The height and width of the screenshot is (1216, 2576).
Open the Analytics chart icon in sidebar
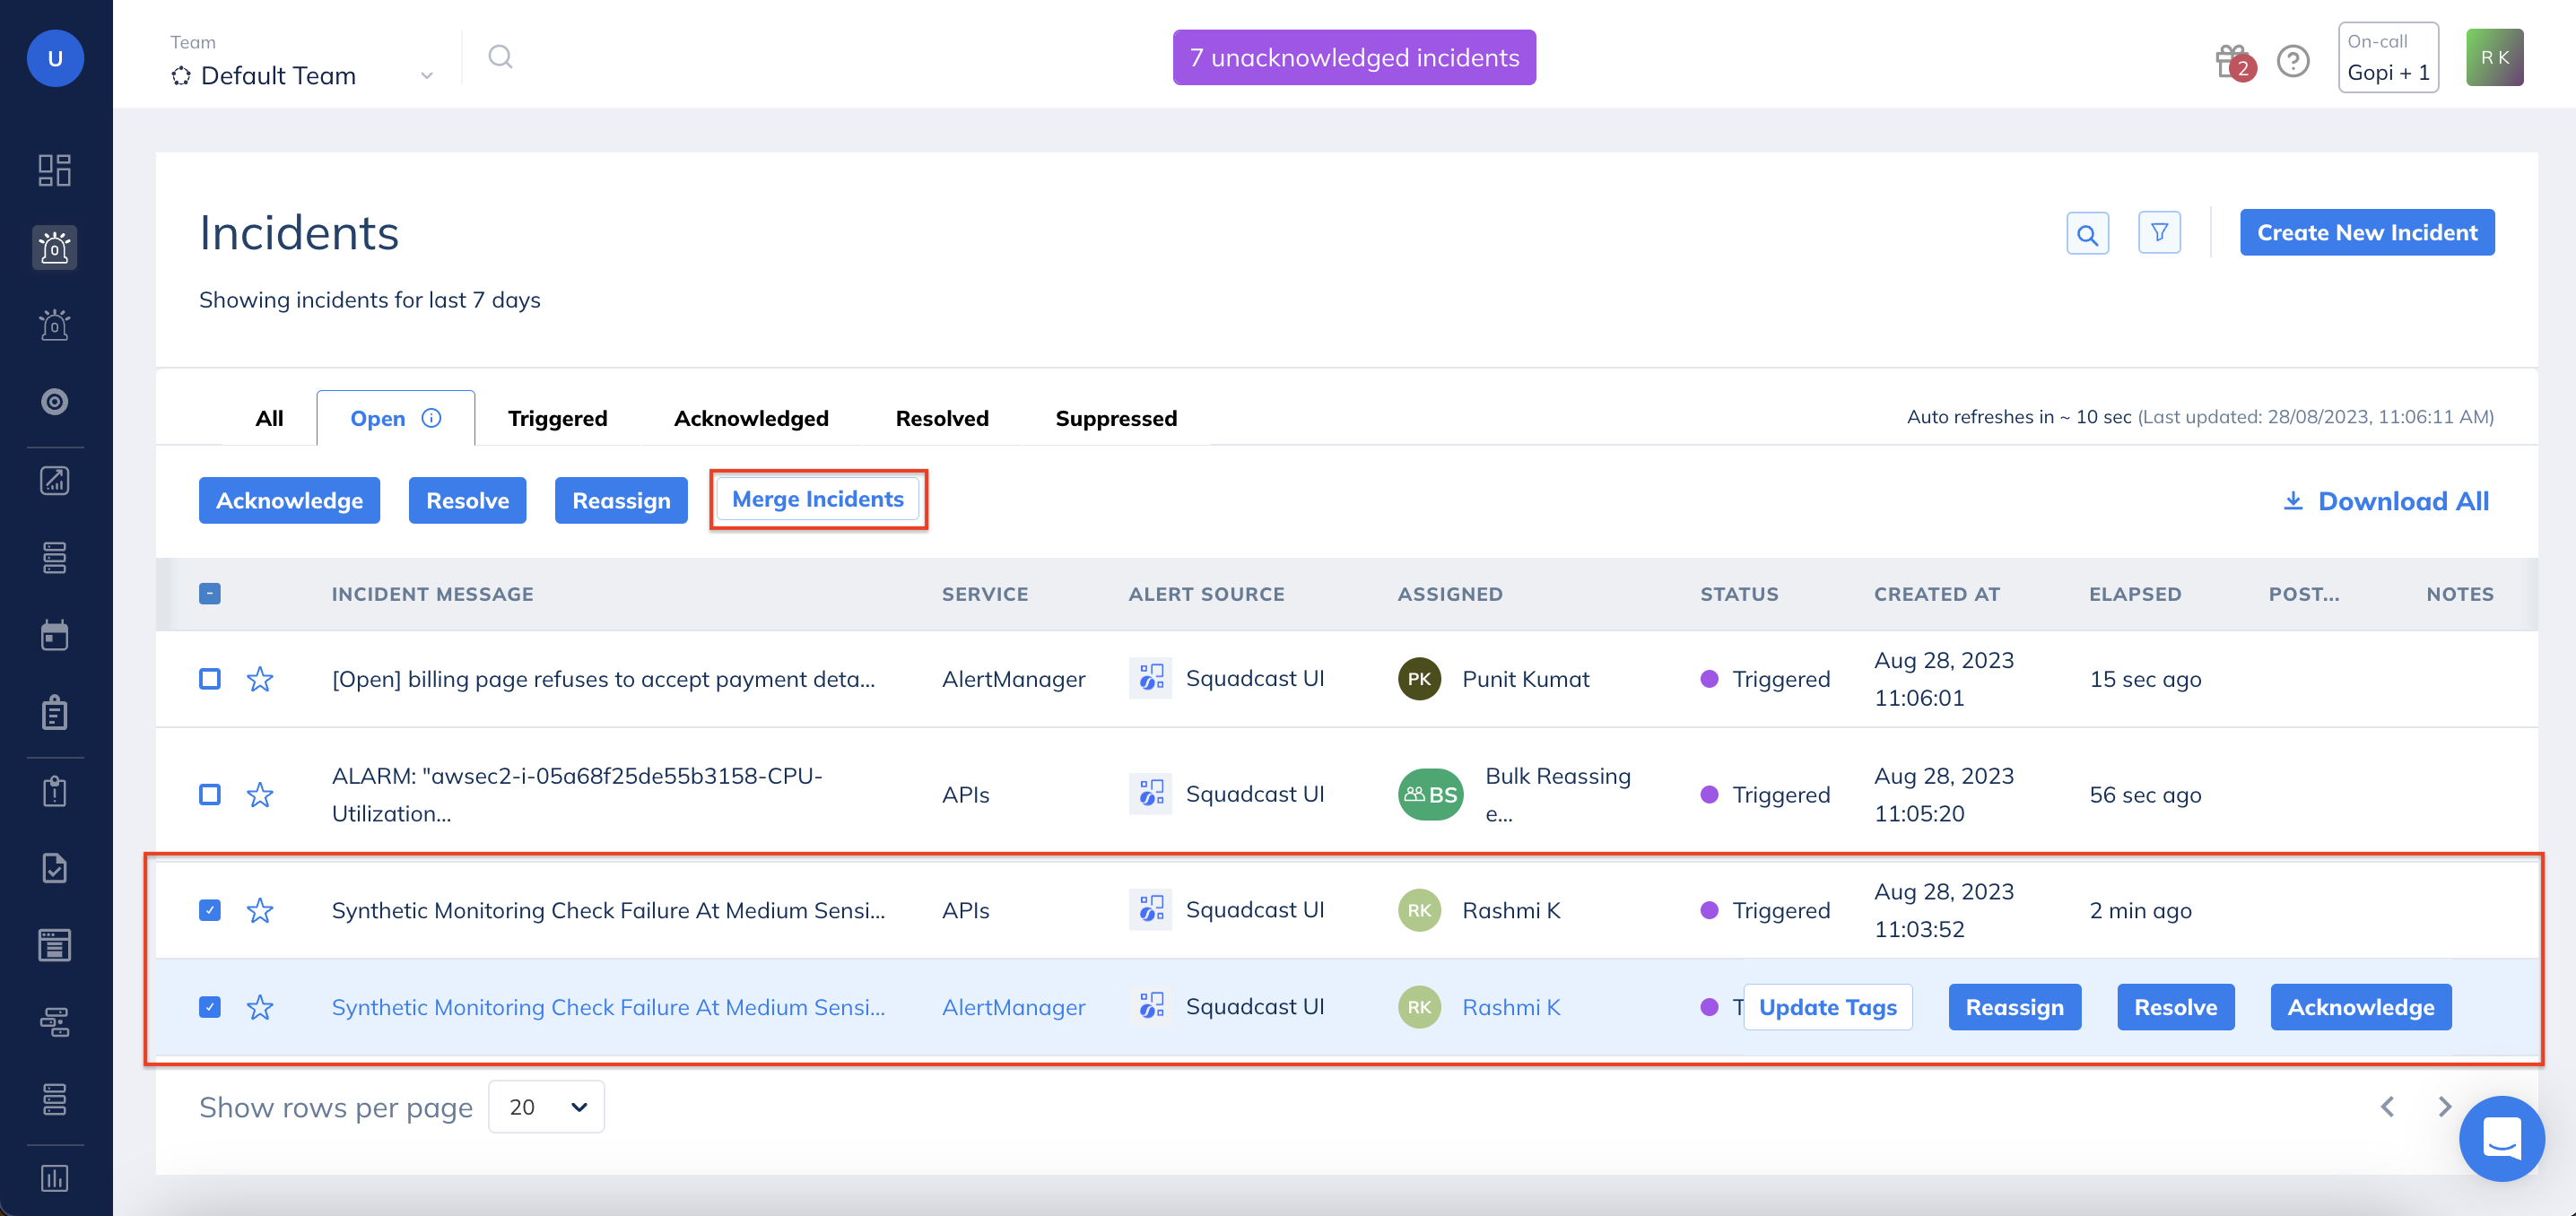coord(55,481)
